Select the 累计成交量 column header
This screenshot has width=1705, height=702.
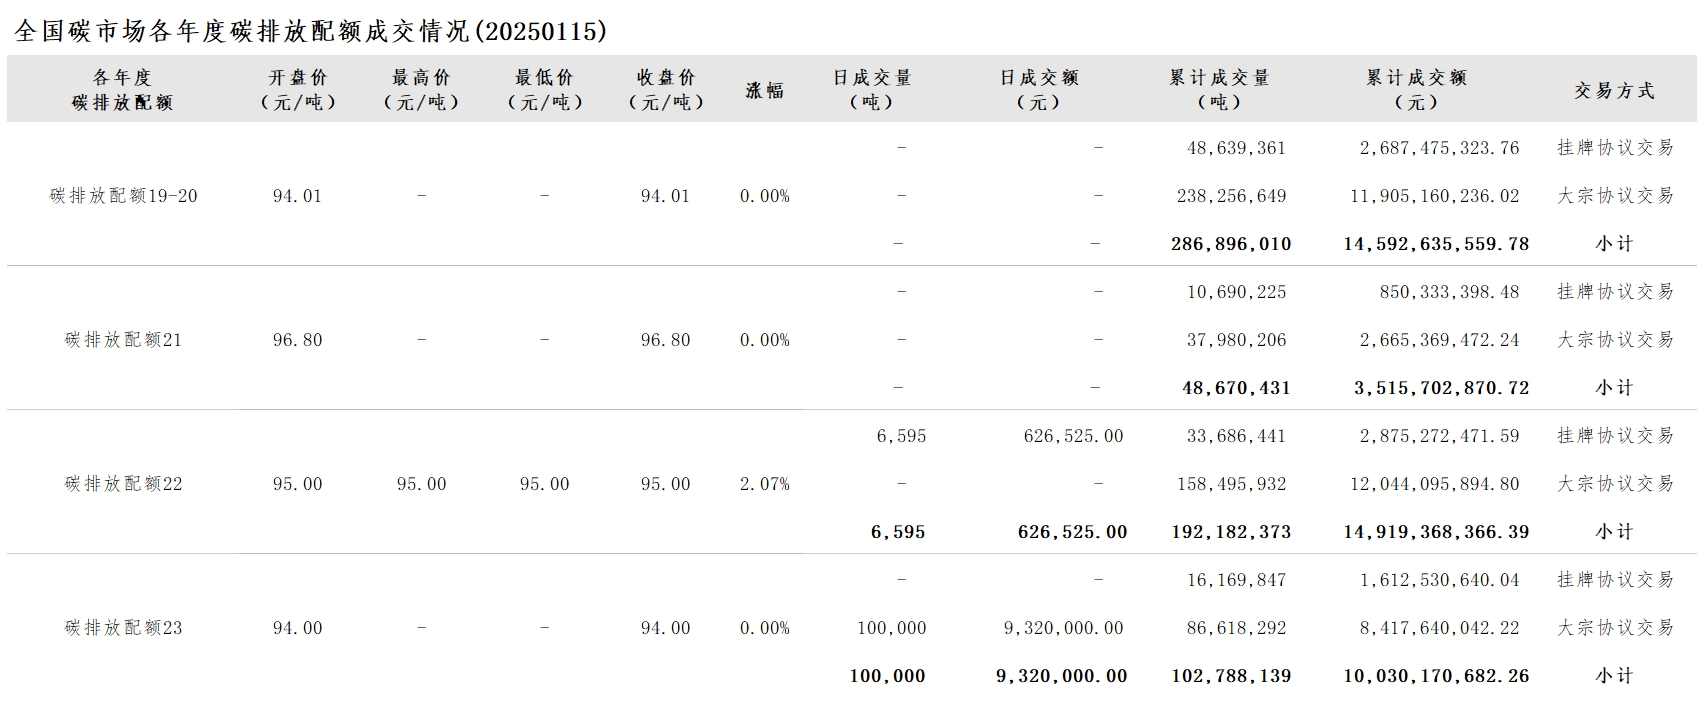pos(1219,89)
